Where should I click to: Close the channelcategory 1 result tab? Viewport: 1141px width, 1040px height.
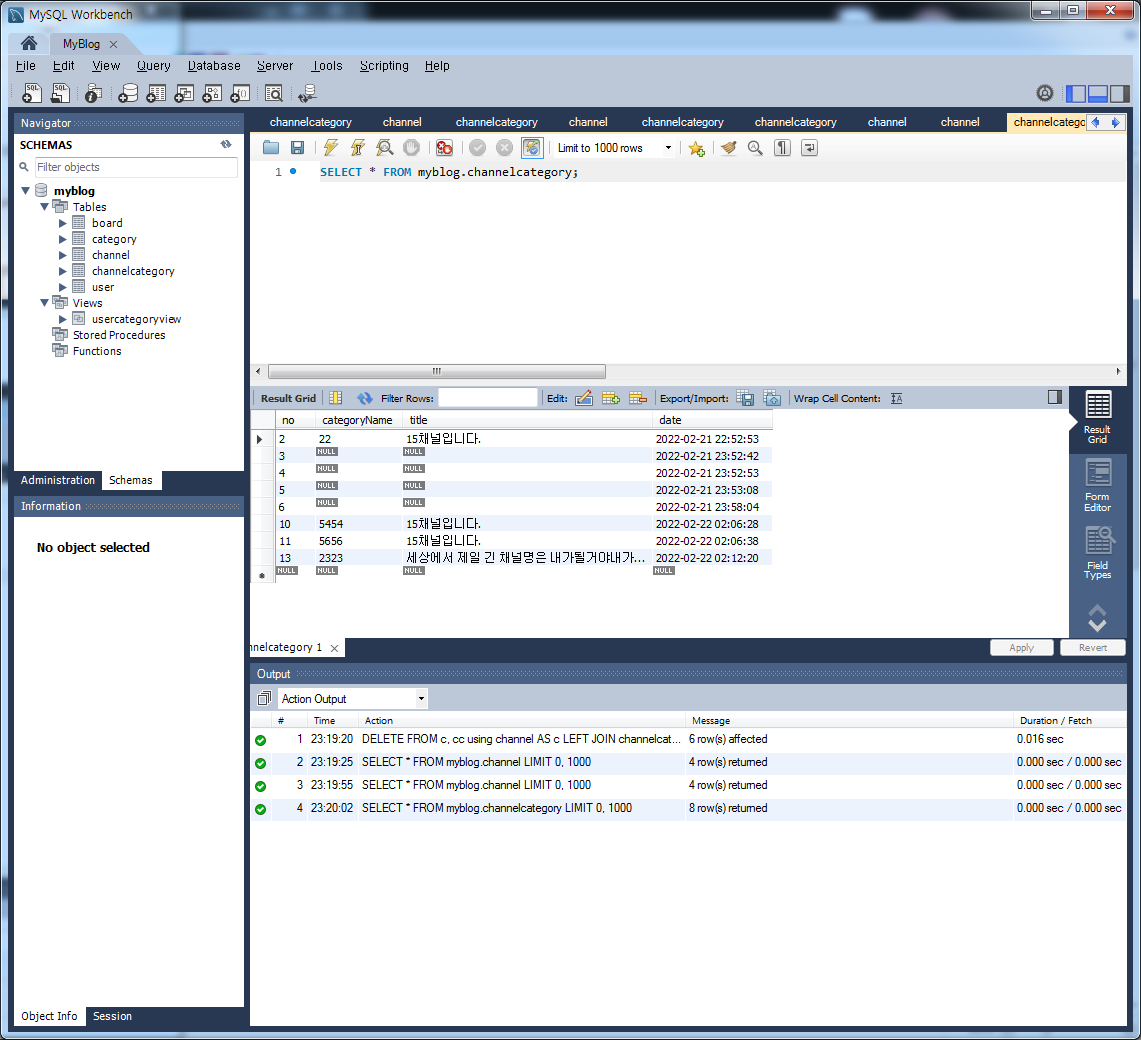(x=334, y=648)
